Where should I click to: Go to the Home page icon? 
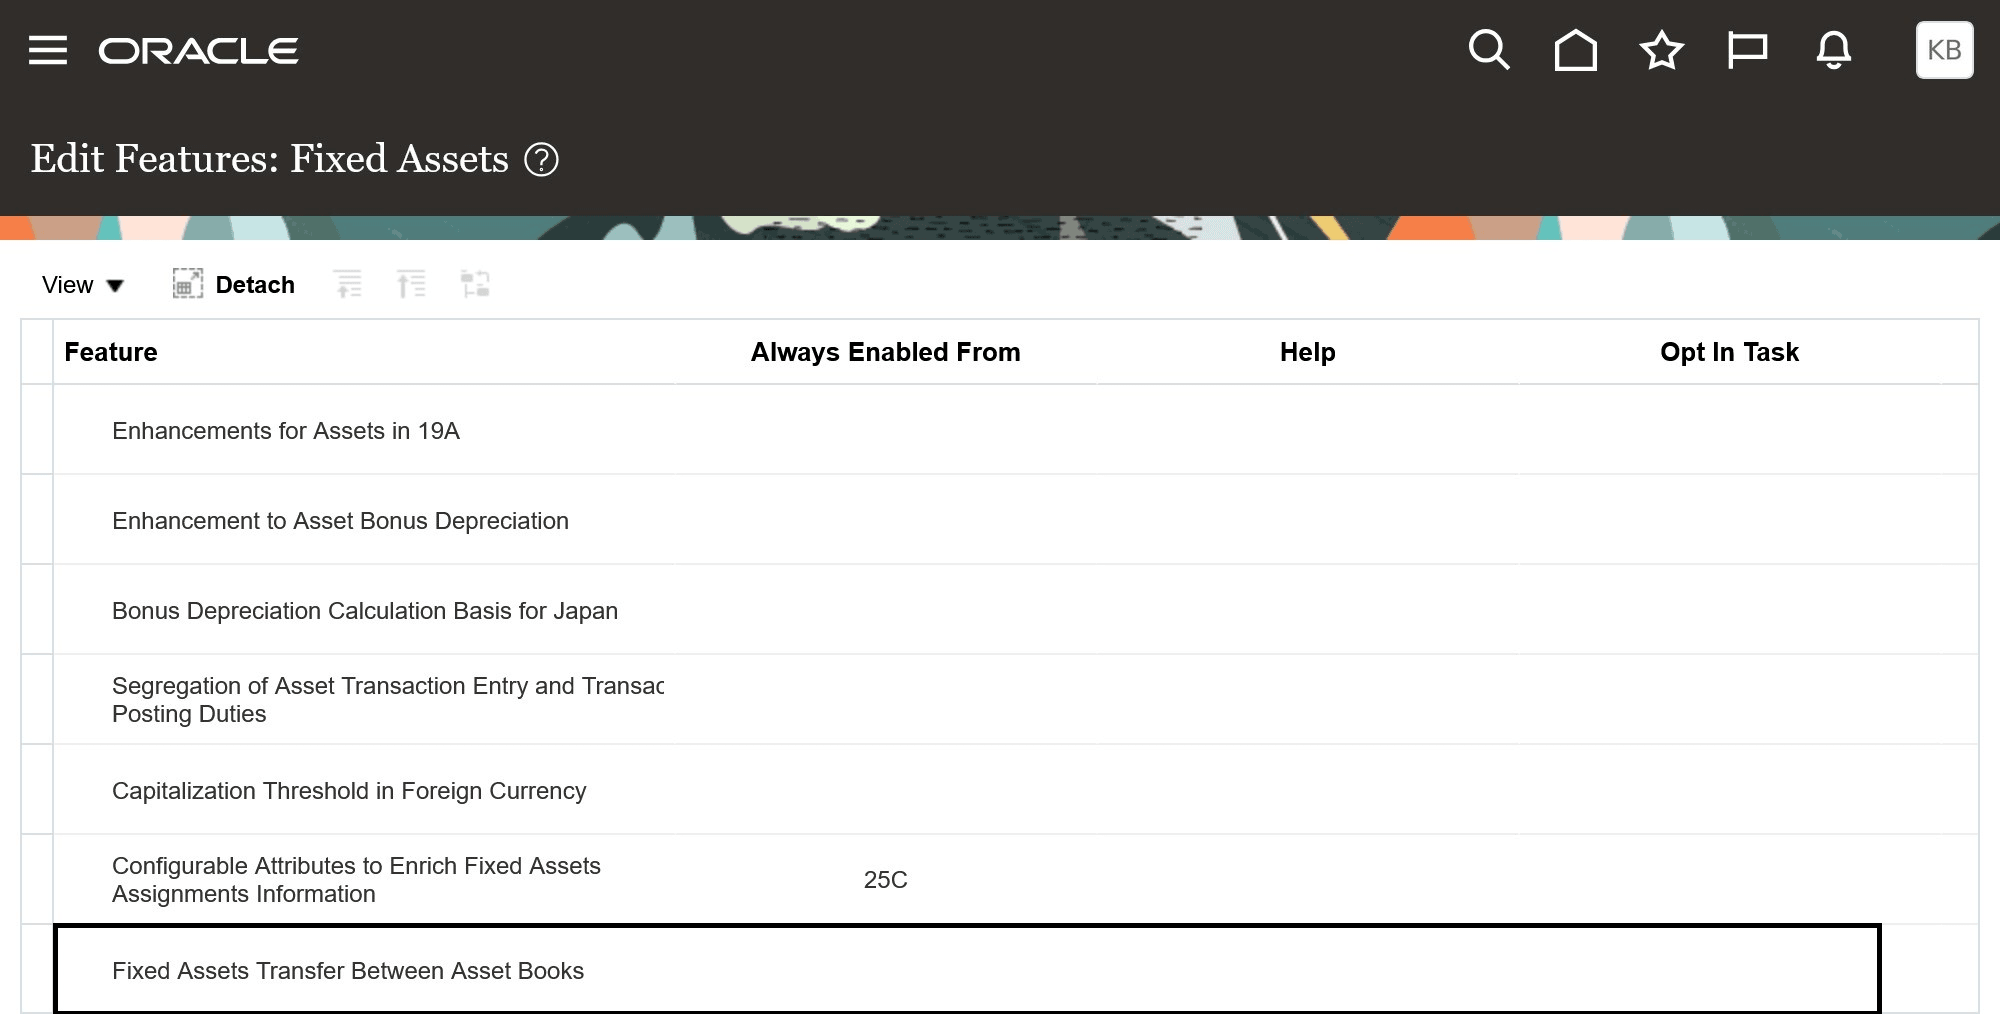click(x=1576, y=50)
